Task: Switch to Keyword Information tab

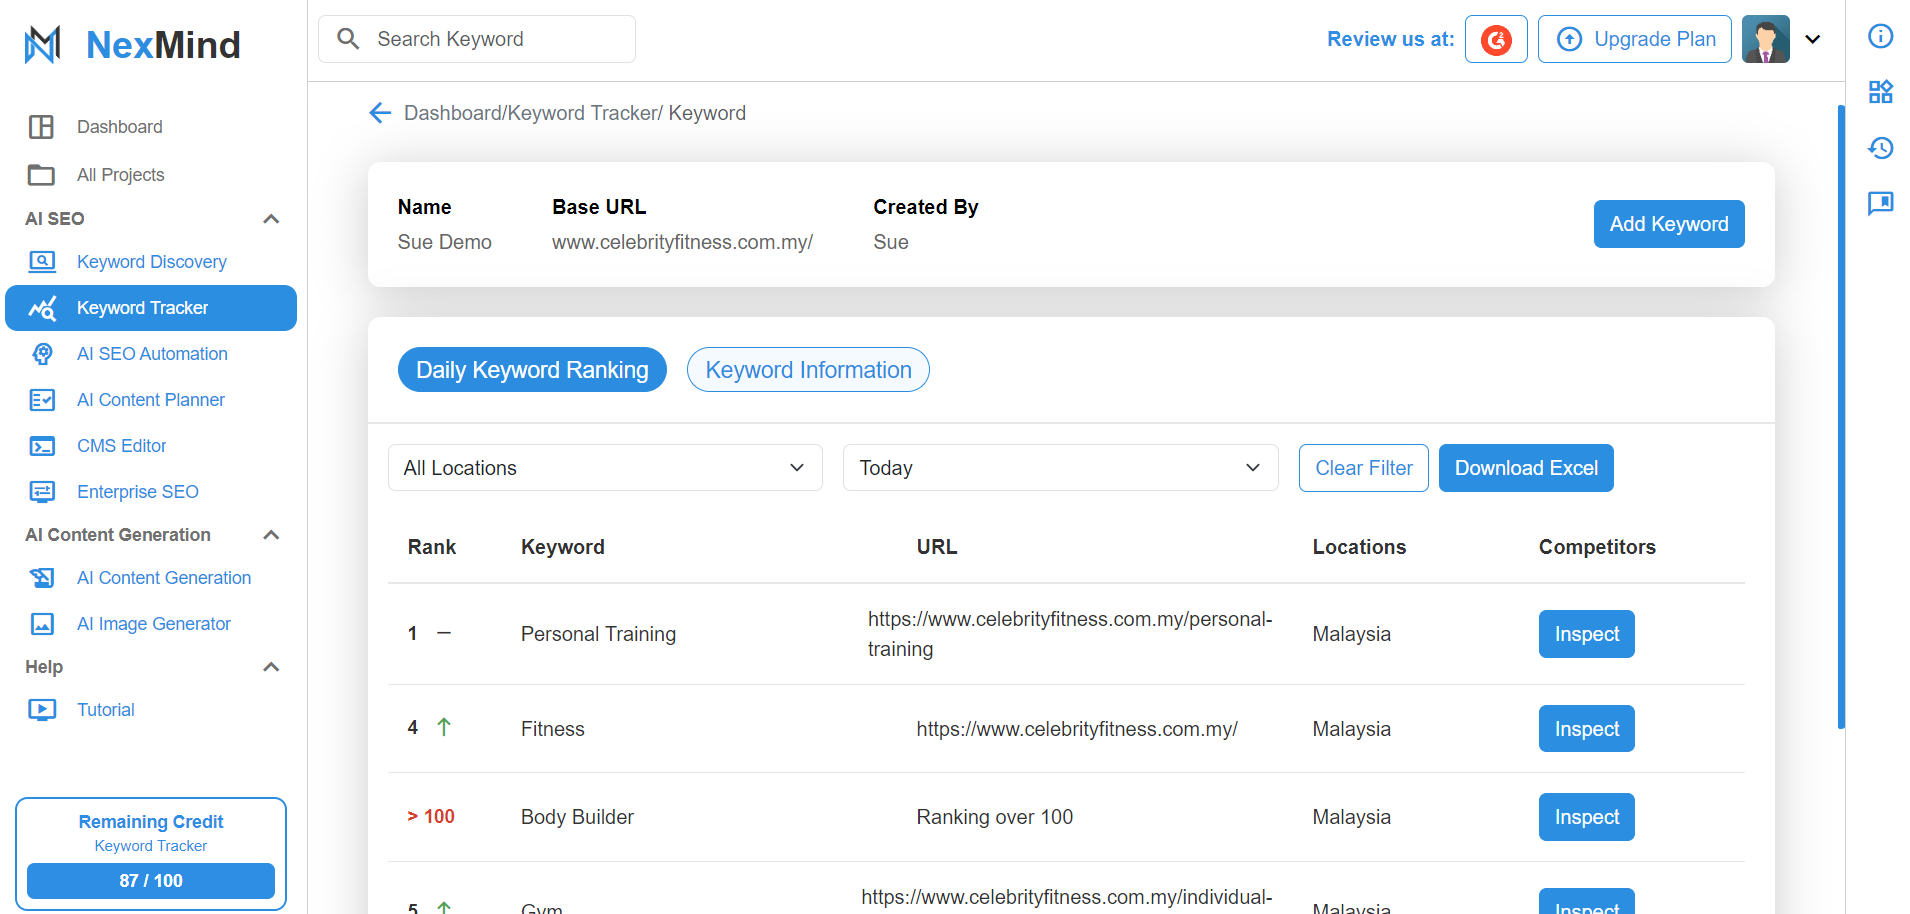Action: pyautogui.click(x=808, y=370)
